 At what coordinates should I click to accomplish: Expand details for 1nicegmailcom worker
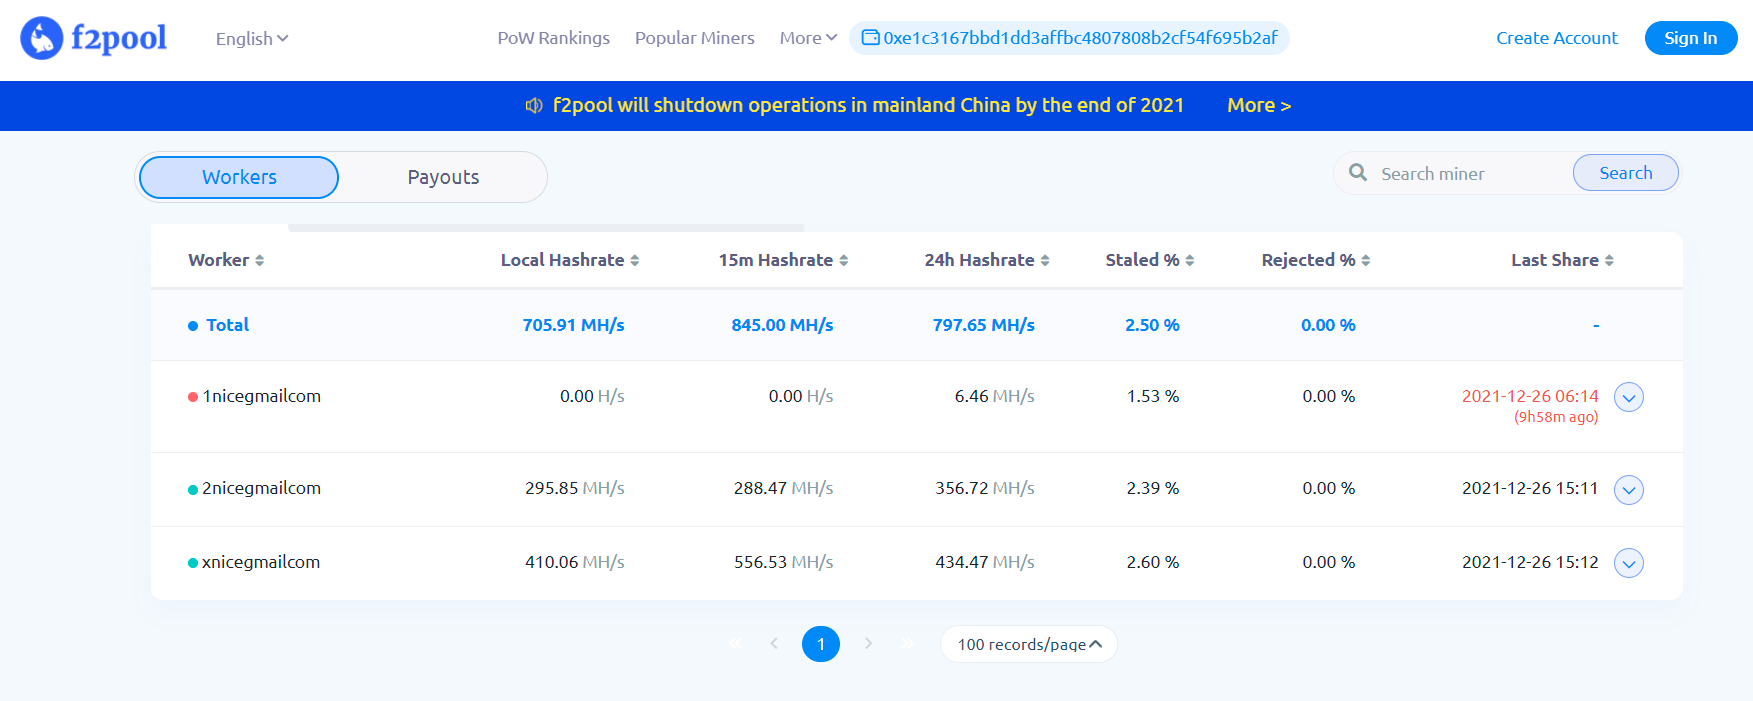pyautogui.click(x=1628, y=397)
